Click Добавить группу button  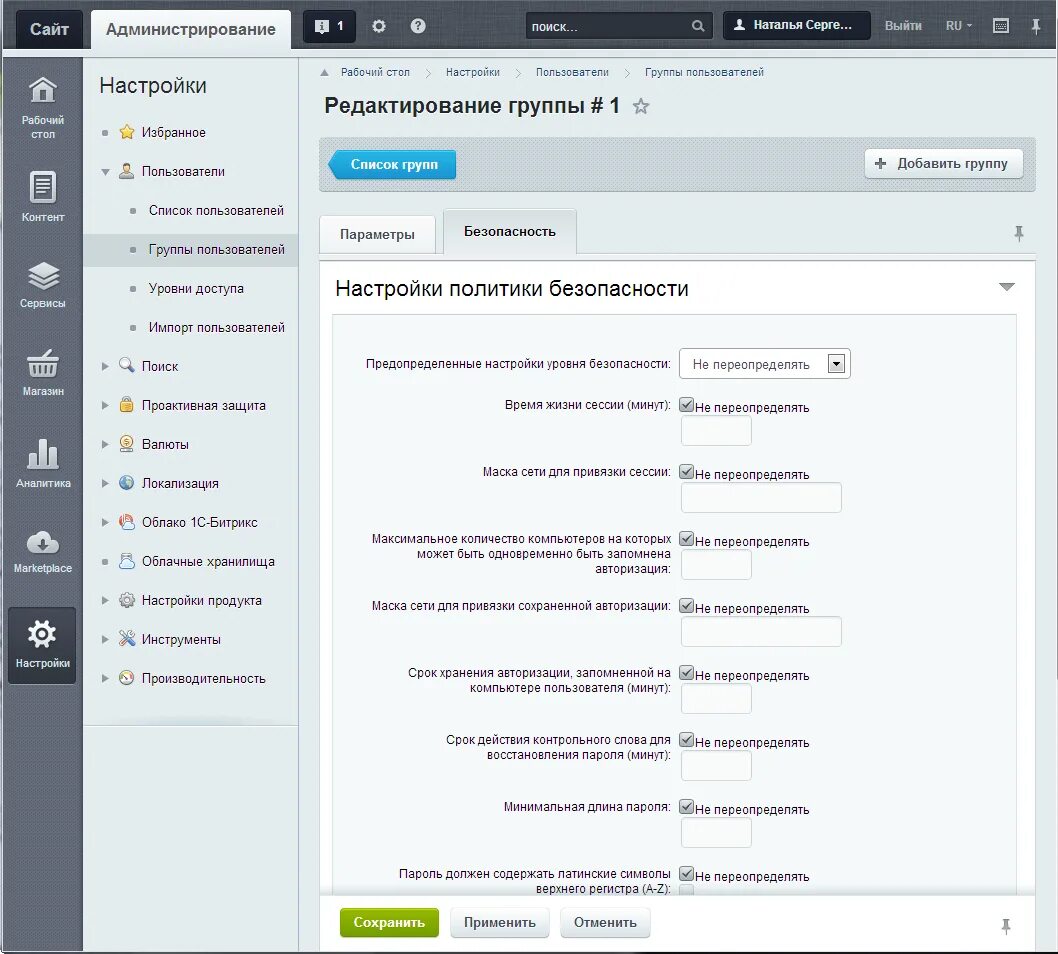point(943,163)
